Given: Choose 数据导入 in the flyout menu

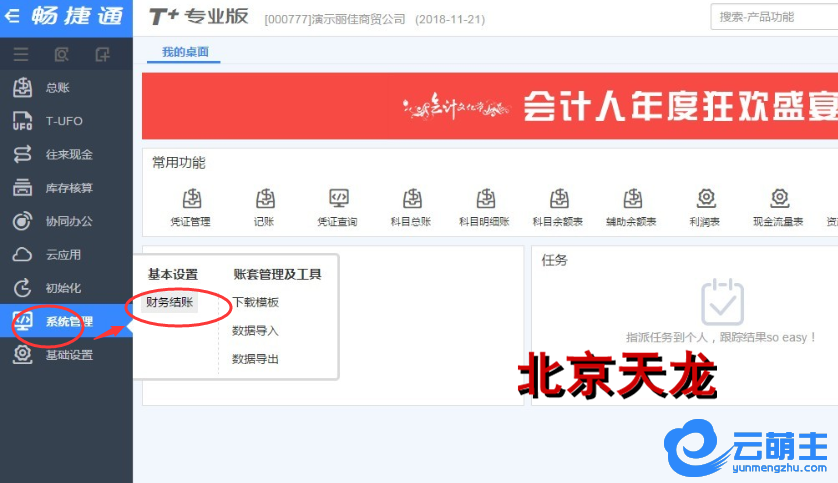Looking at the screenshot, I should (x=255, y=330).
